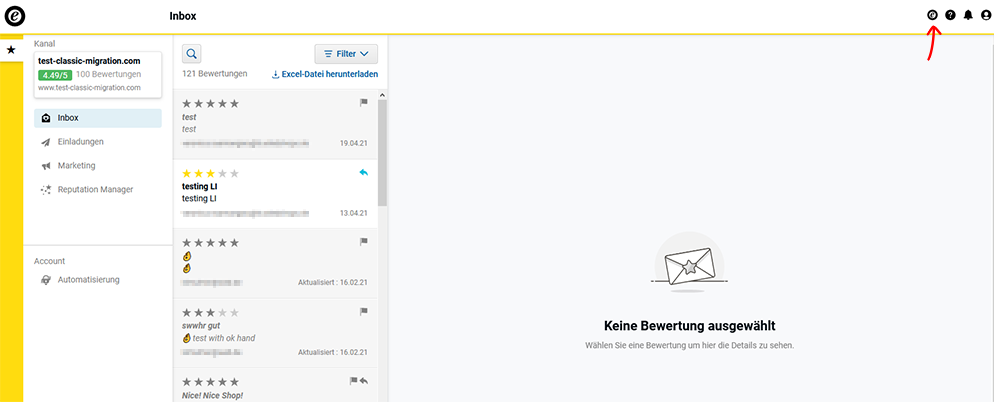Open the star reviews tab in yellow sidebar

11,50
